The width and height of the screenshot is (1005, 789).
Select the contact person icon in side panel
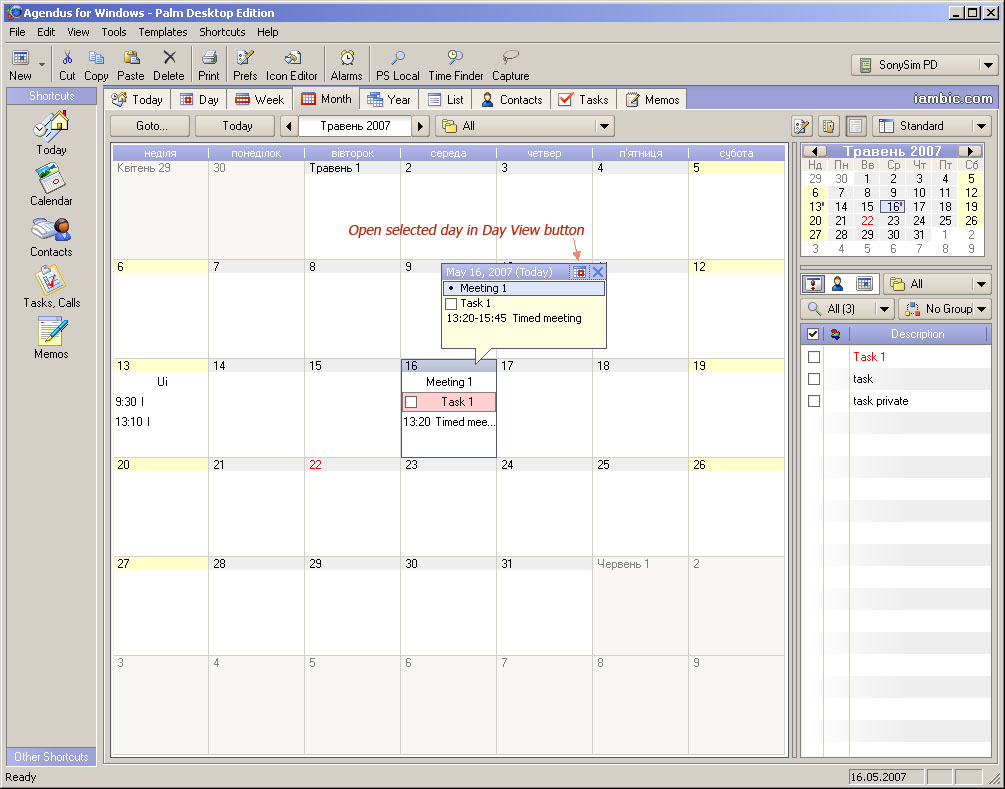pyautogui.click(x=837, y=284)
